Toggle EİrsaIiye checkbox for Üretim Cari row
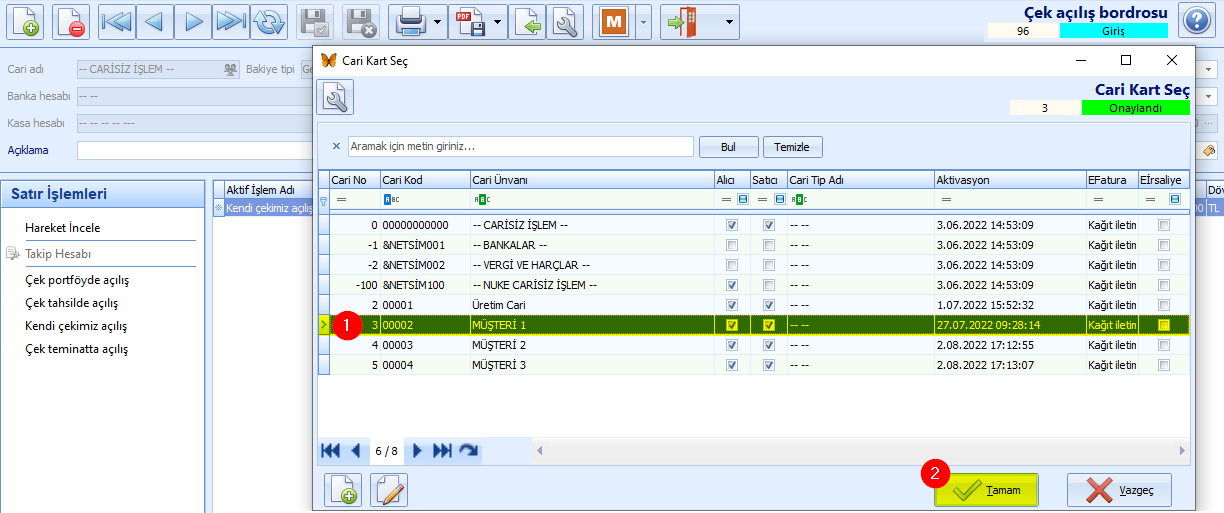The height and width of the screenshot is (513, 1224). [1163, 305]
